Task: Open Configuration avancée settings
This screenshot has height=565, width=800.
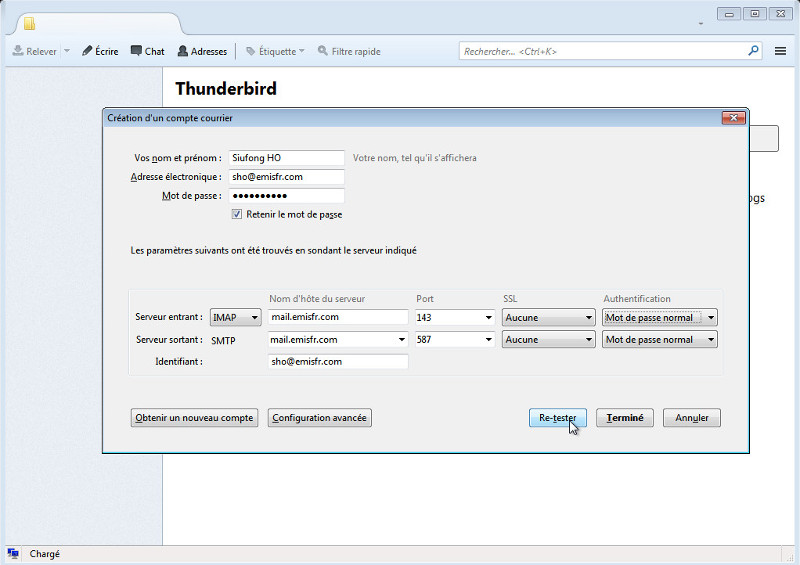Action: pyautogui.click(x=320, y=418)
